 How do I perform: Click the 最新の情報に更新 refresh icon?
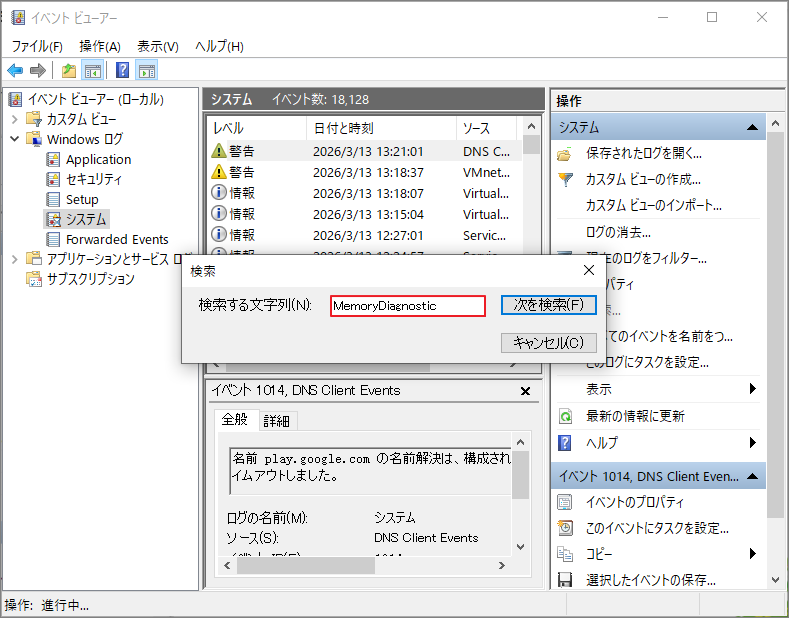pos(565,416)
